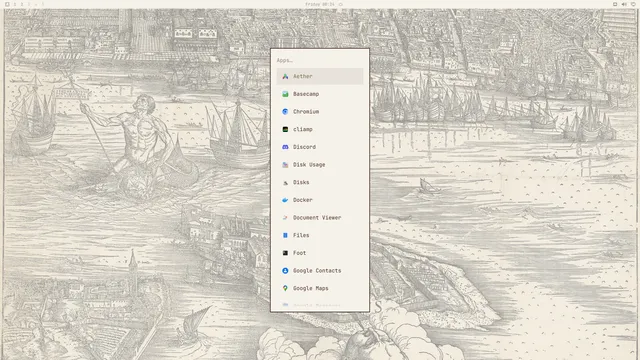This screenshot has height=360, width=640.
Task: Open the Basecamp app icon
Action: pyautogui.click(x=285, y=94)
